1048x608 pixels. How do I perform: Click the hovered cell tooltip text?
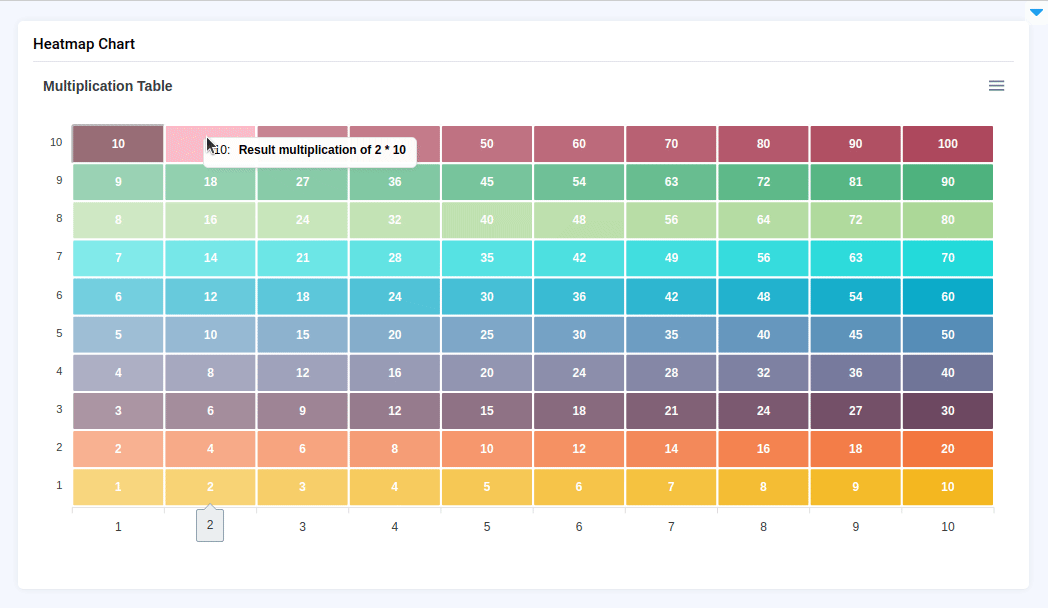click(321, 150)
